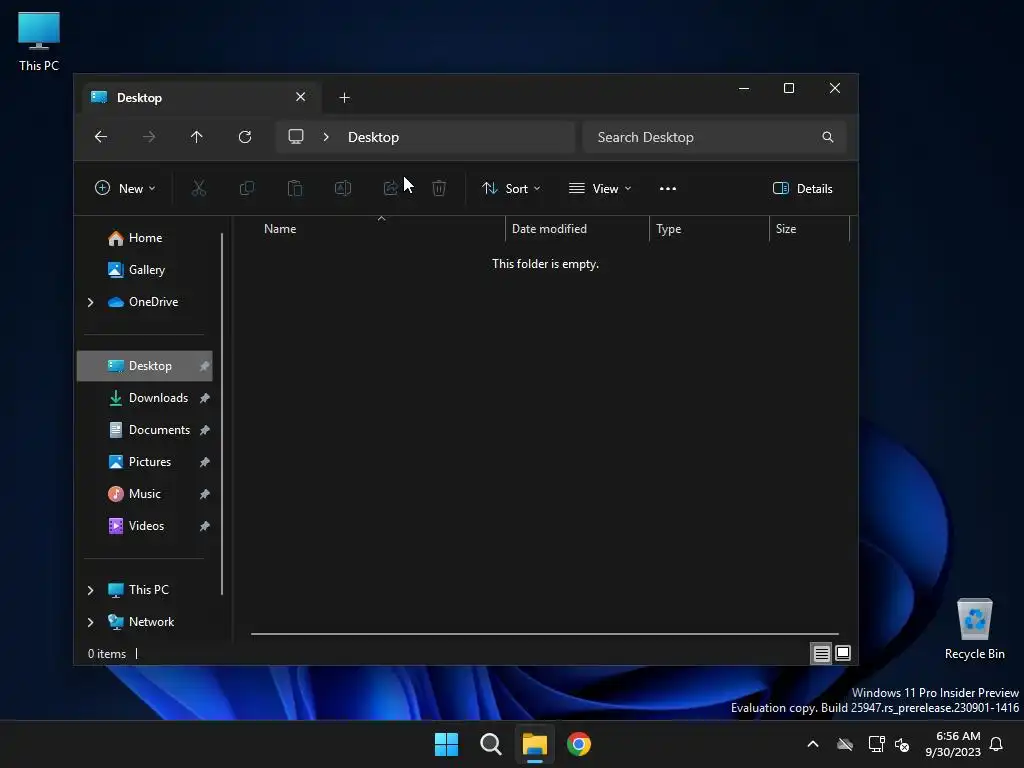Open the Windows Start menu
1024x768 pixels.
tap(447, 744)
